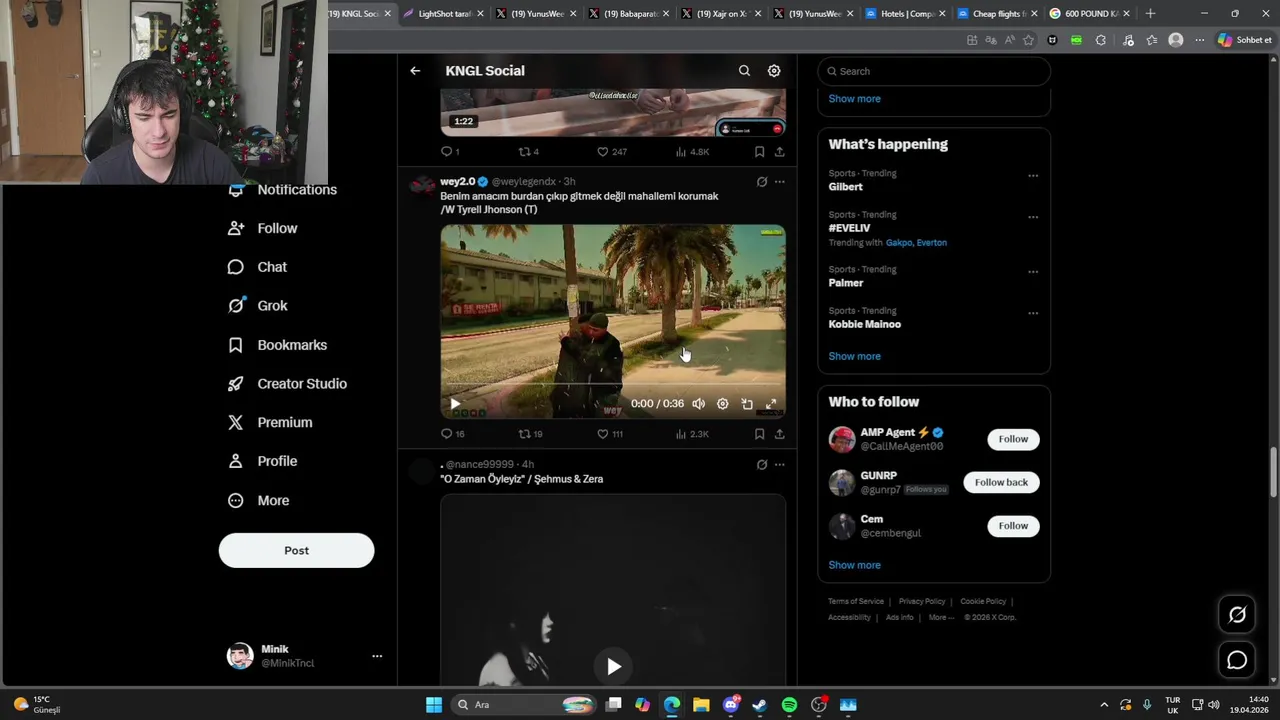Screen dimensions: 1280x720
Task: Open options for Gilbert trend
Action: (1033, 176)
